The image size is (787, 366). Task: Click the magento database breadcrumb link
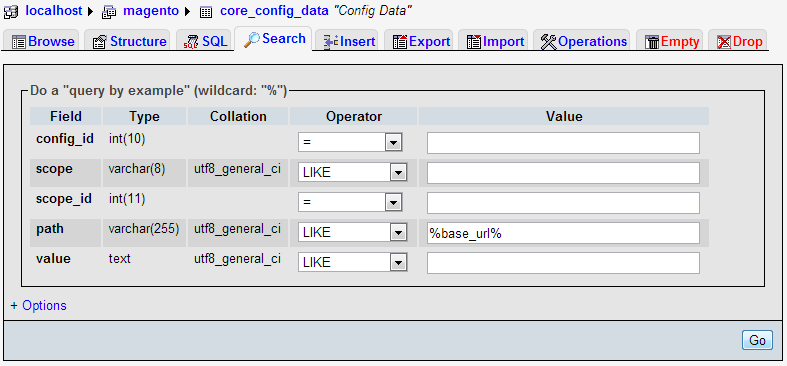(x=152, y=11)
